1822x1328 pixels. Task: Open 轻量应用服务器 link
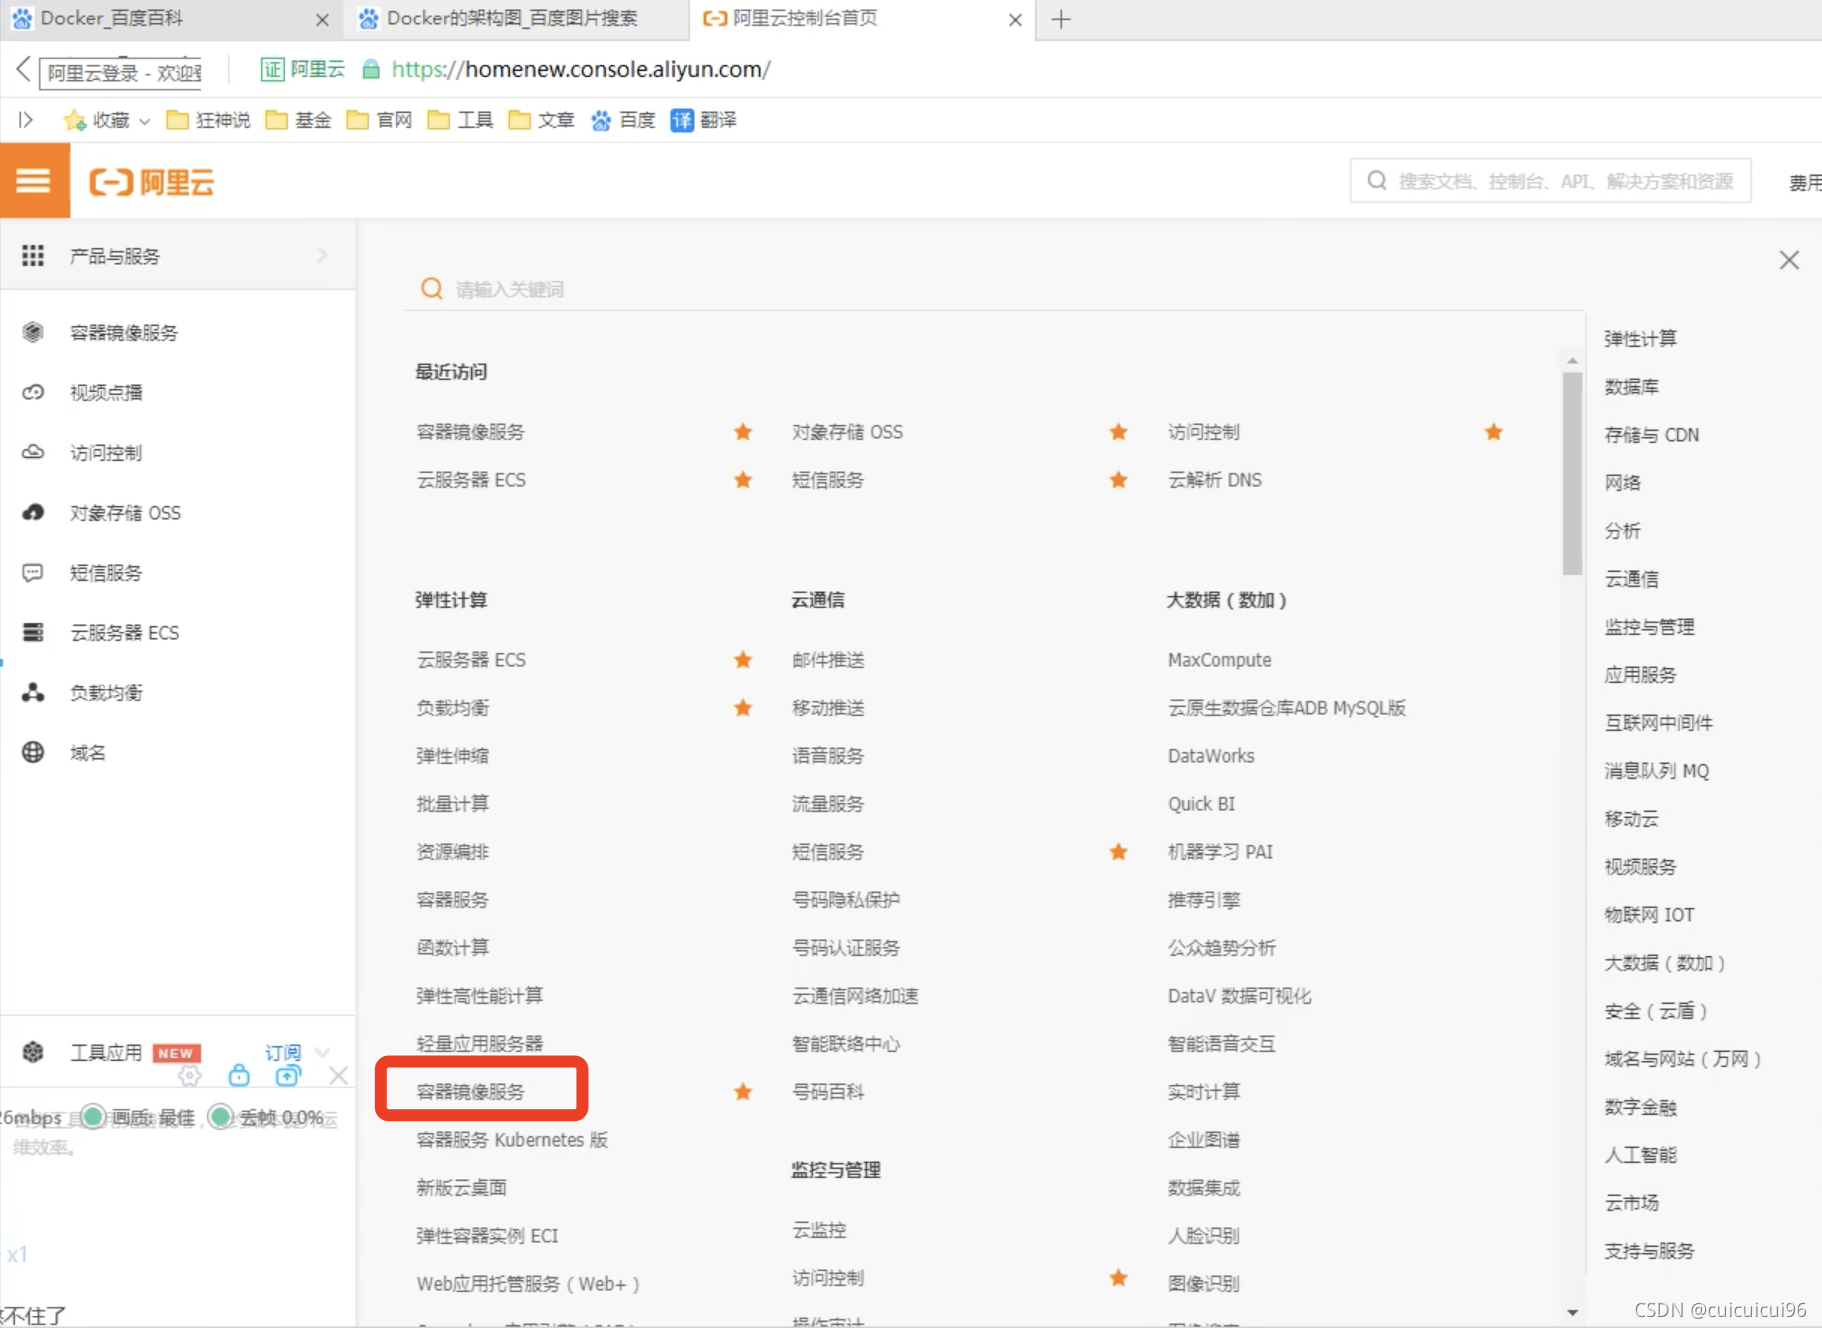pos(480,1044)
